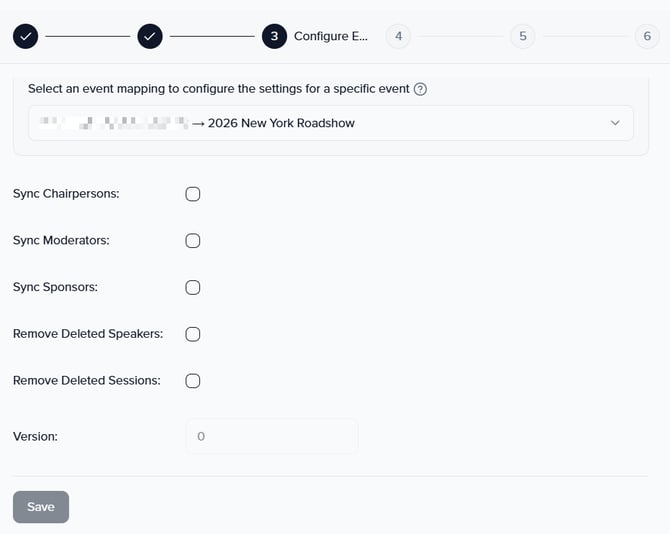The width and height of the screenshot is (670, 534).
Task: Click into the Version number field
Action: [x=271, y=437]
